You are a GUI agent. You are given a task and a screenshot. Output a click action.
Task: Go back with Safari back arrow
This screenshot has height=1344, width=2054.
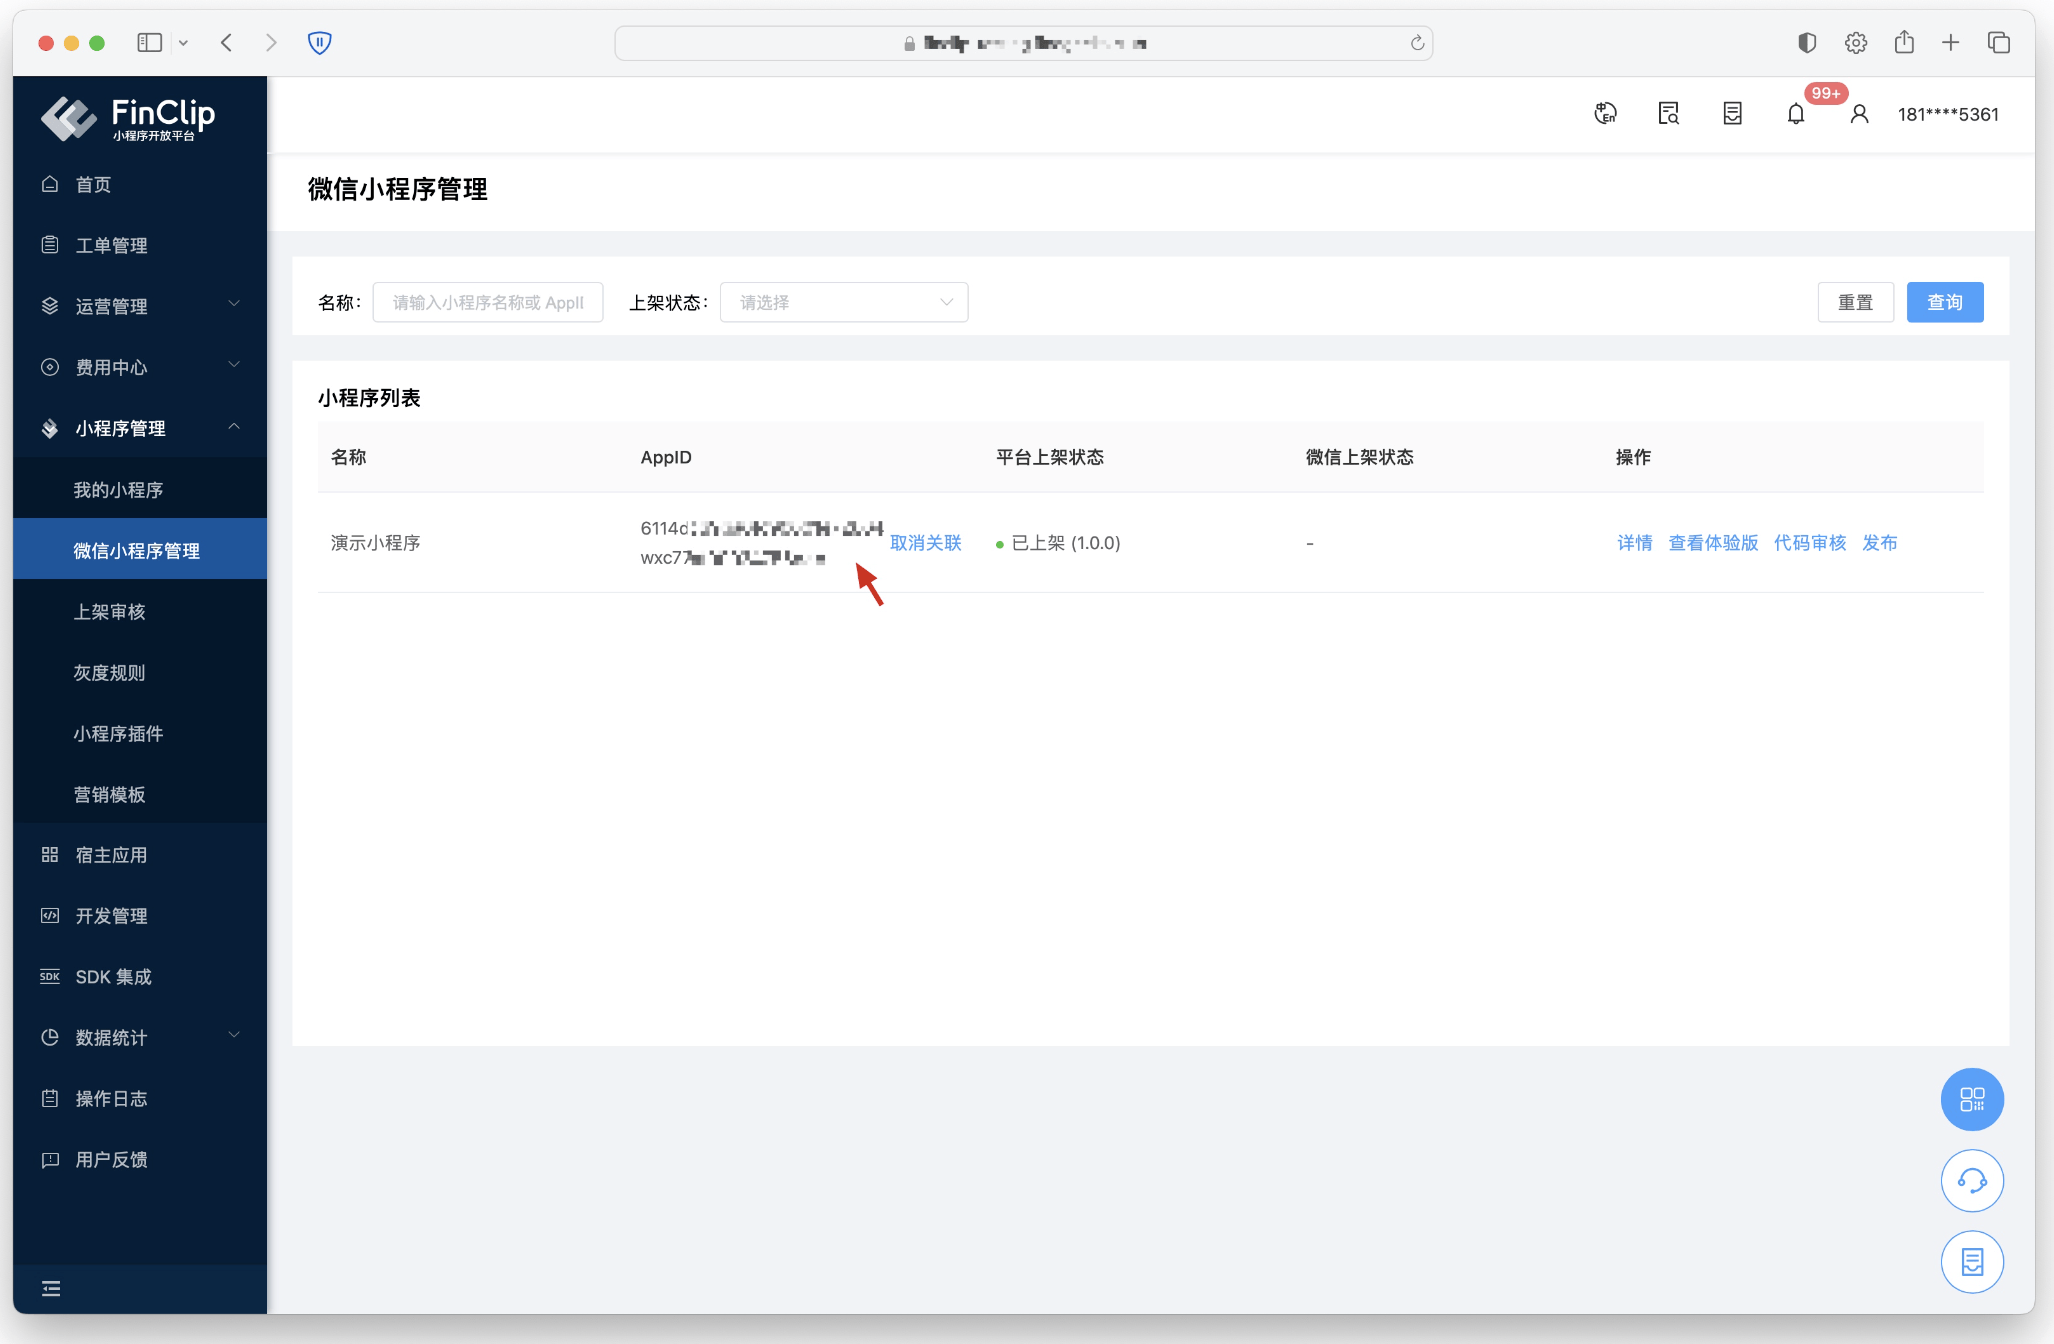[x=227, y=42]
